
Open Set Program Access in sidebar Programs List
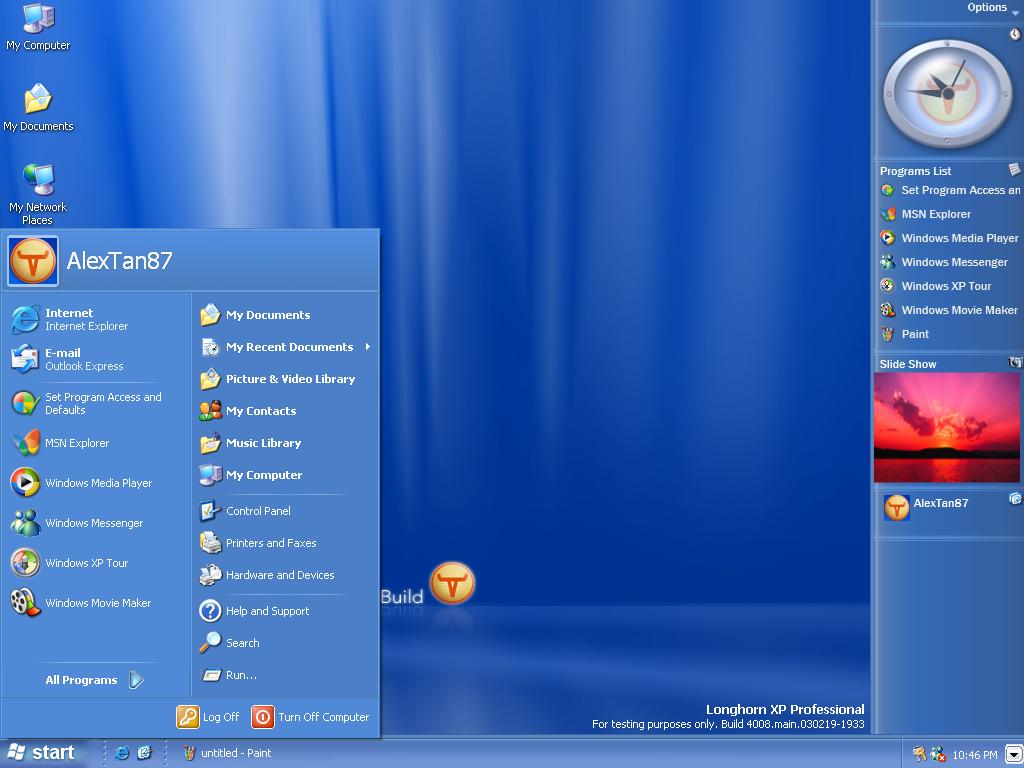pos(950,190)
